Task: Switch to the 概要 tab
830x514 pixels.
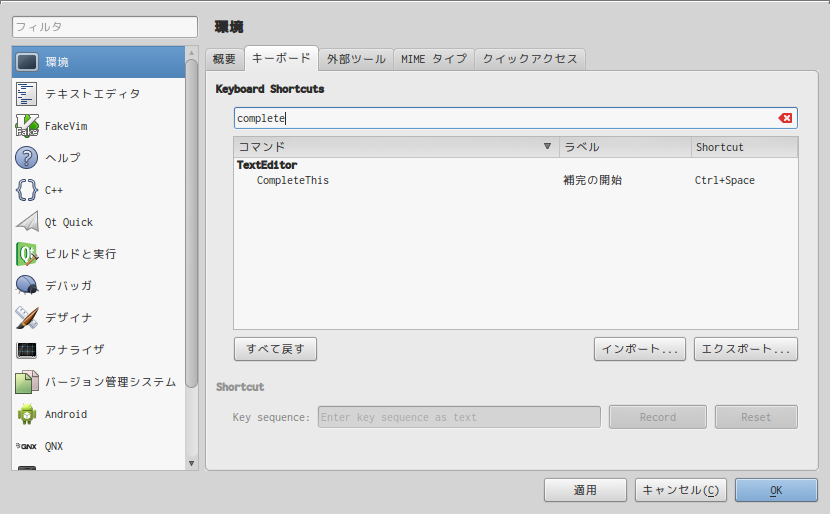Action: pos(224,59)
